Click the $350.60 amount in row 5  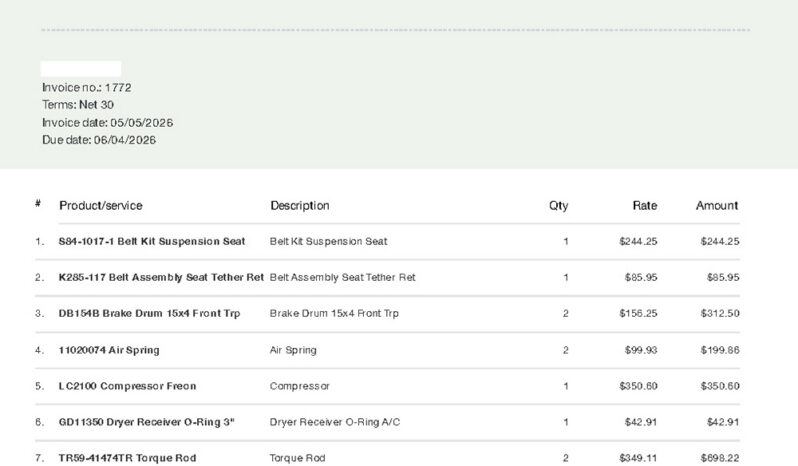(720, 386)
